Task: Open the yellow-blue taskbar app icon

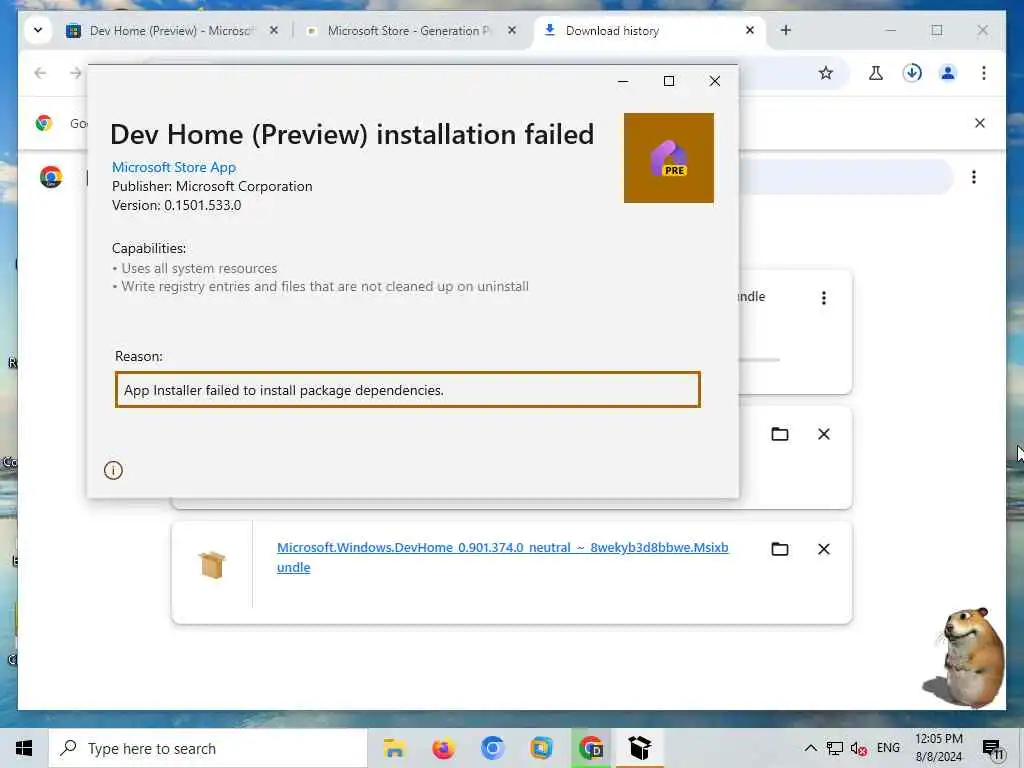Action: click(541, 748)
